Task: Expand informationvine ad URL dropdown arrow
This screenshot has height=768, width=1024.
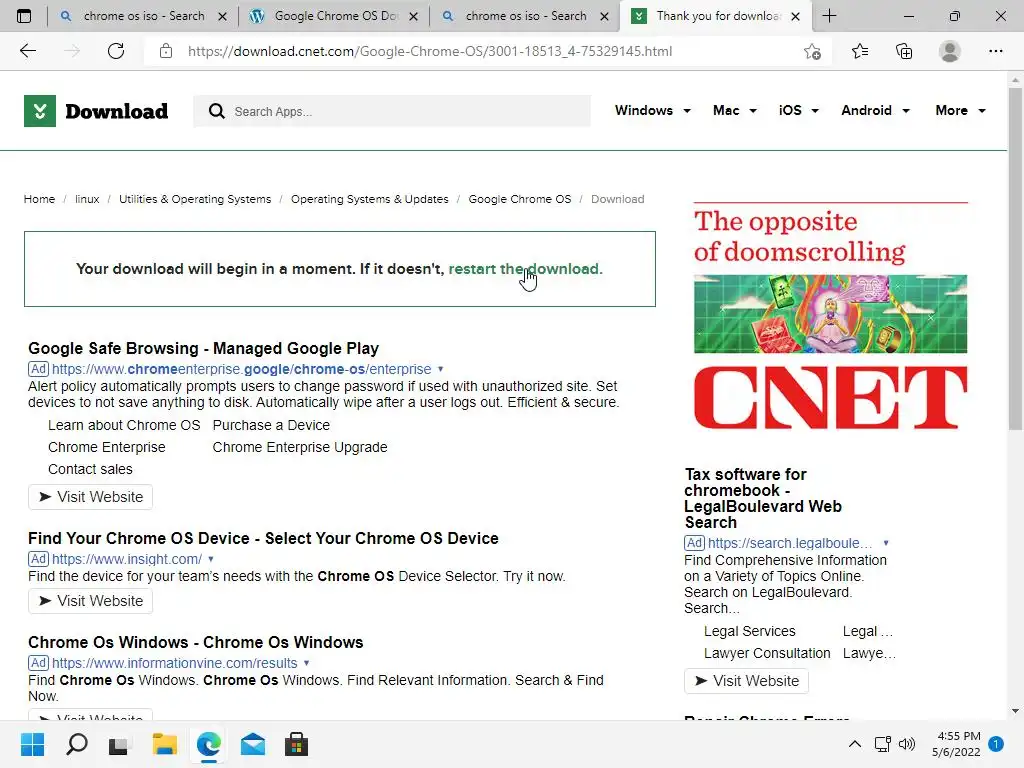Action: pos(306,663)
